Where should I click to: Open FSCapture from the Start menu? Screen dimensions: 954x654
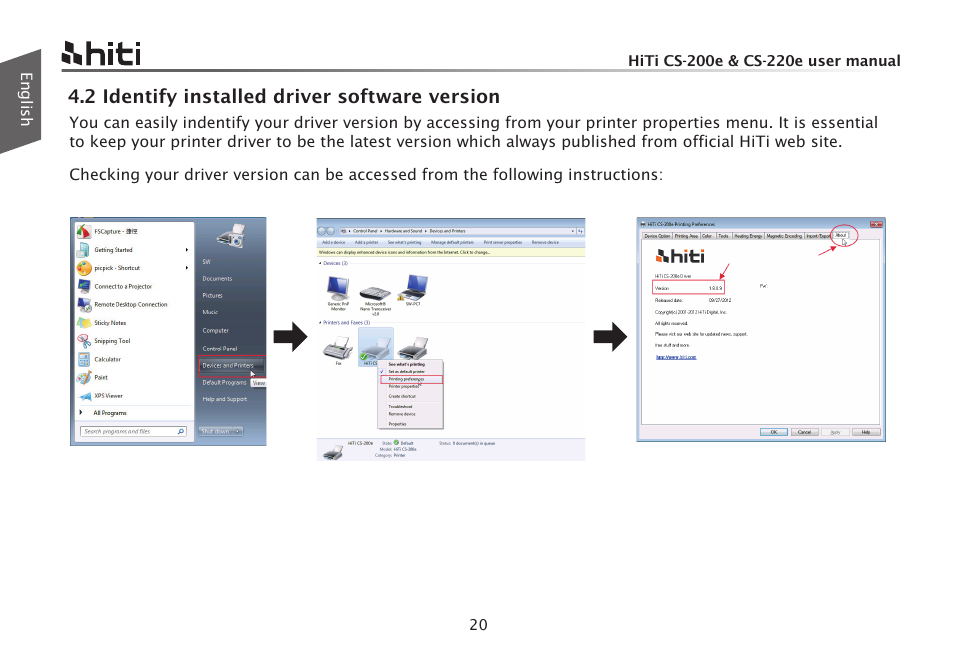point(116,232)
